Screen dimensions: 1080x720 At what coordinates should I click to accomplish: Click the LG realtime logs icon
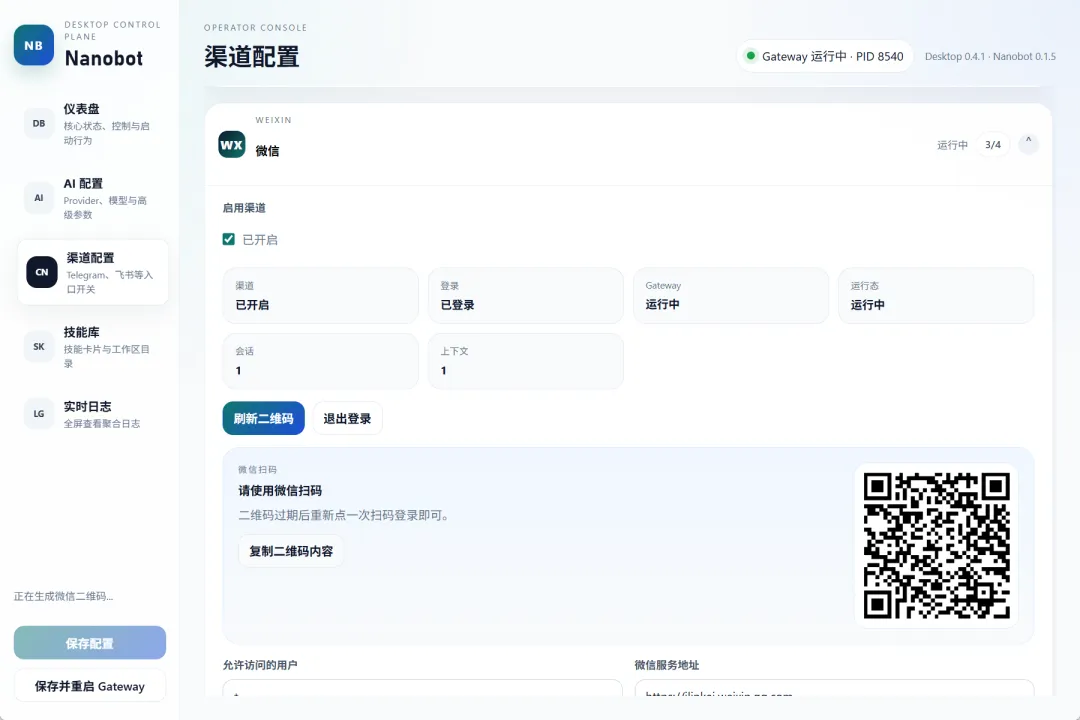click(x=39, y=413)
